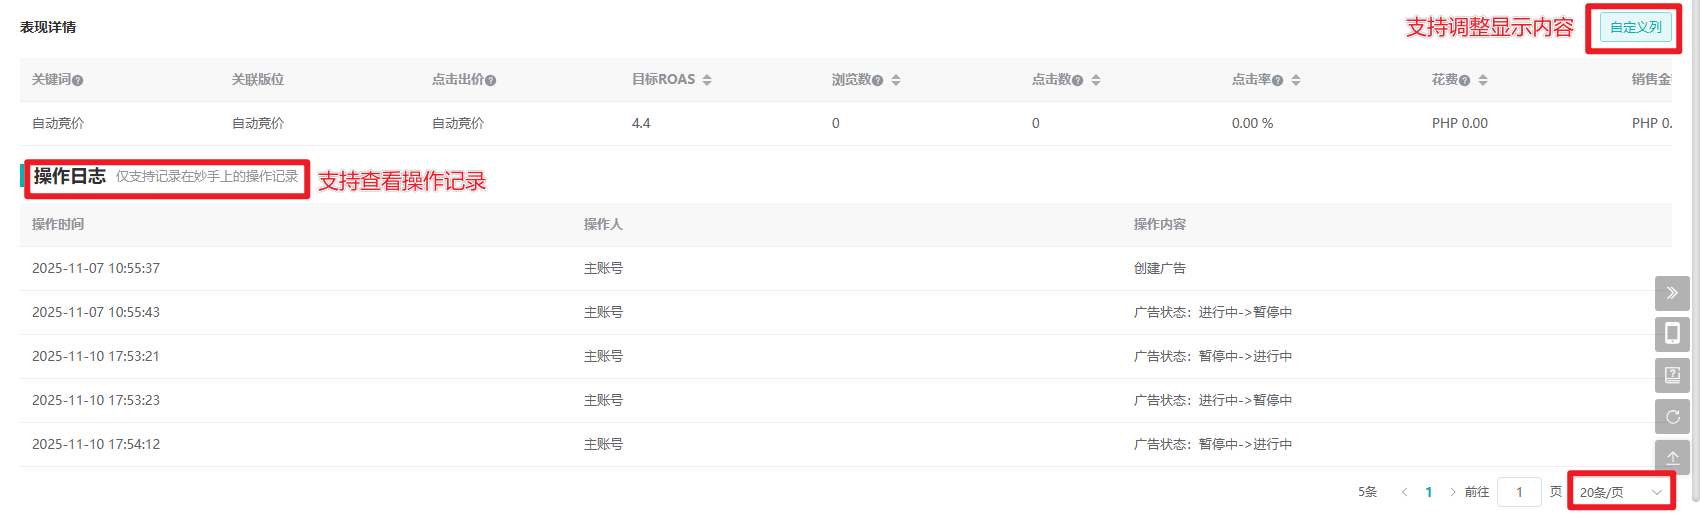Click help icon beside 花费 header
Screen dimensions: 1700x517
point(1464,81)
